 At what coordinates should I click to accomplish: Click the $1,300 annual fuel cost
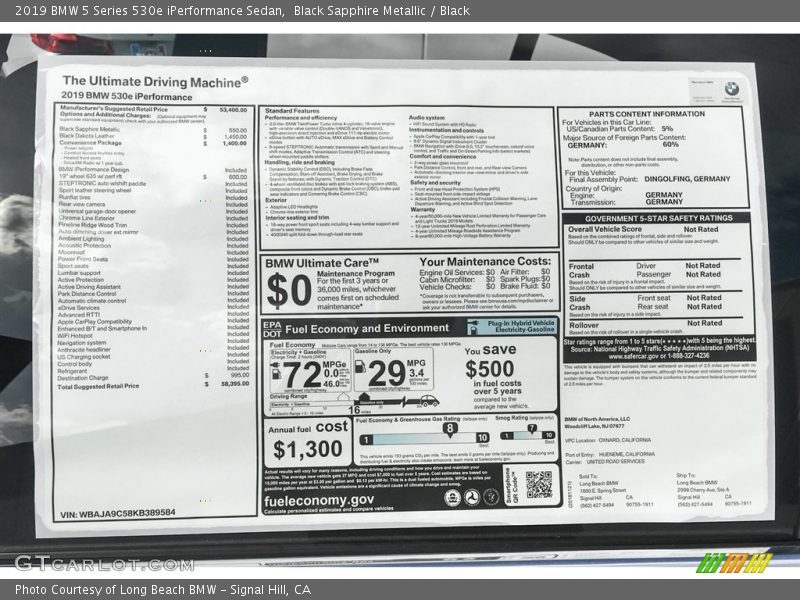308,449
